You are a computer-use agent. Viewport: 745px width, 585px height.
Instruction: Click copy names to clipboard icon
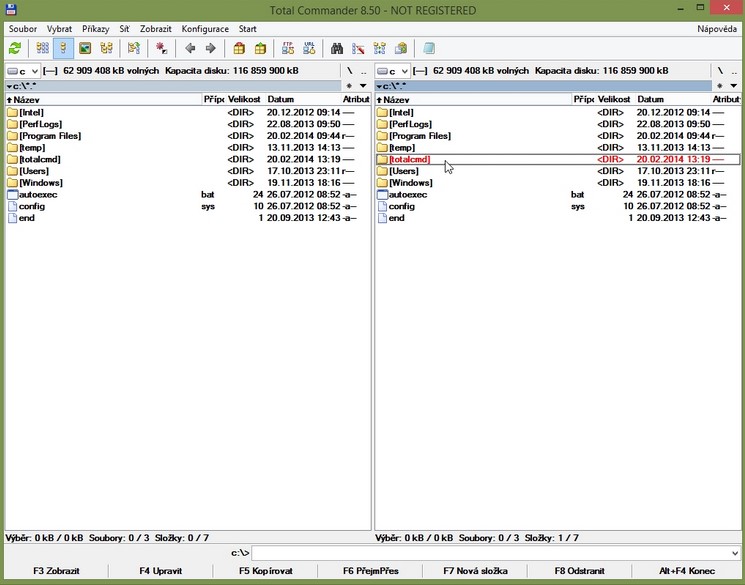click(401, 48)
